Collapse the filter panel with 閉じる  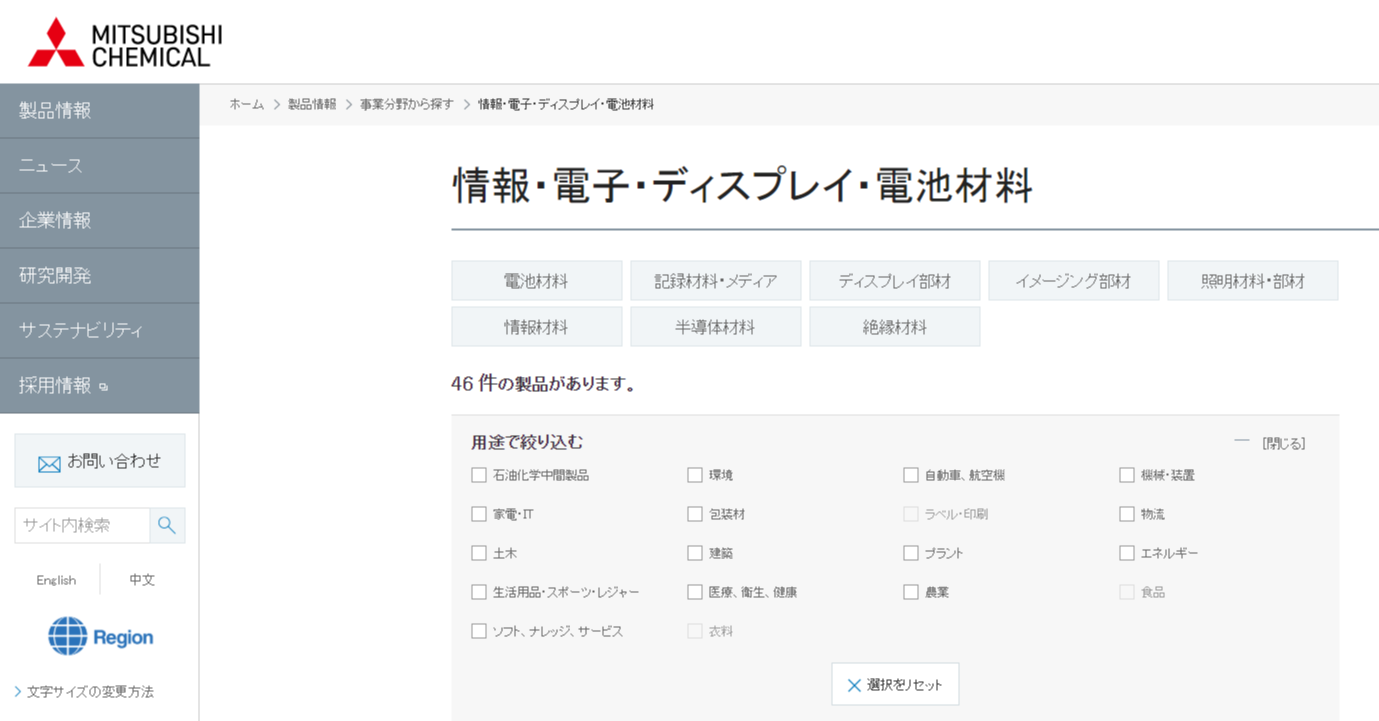tap(1282, 443)
